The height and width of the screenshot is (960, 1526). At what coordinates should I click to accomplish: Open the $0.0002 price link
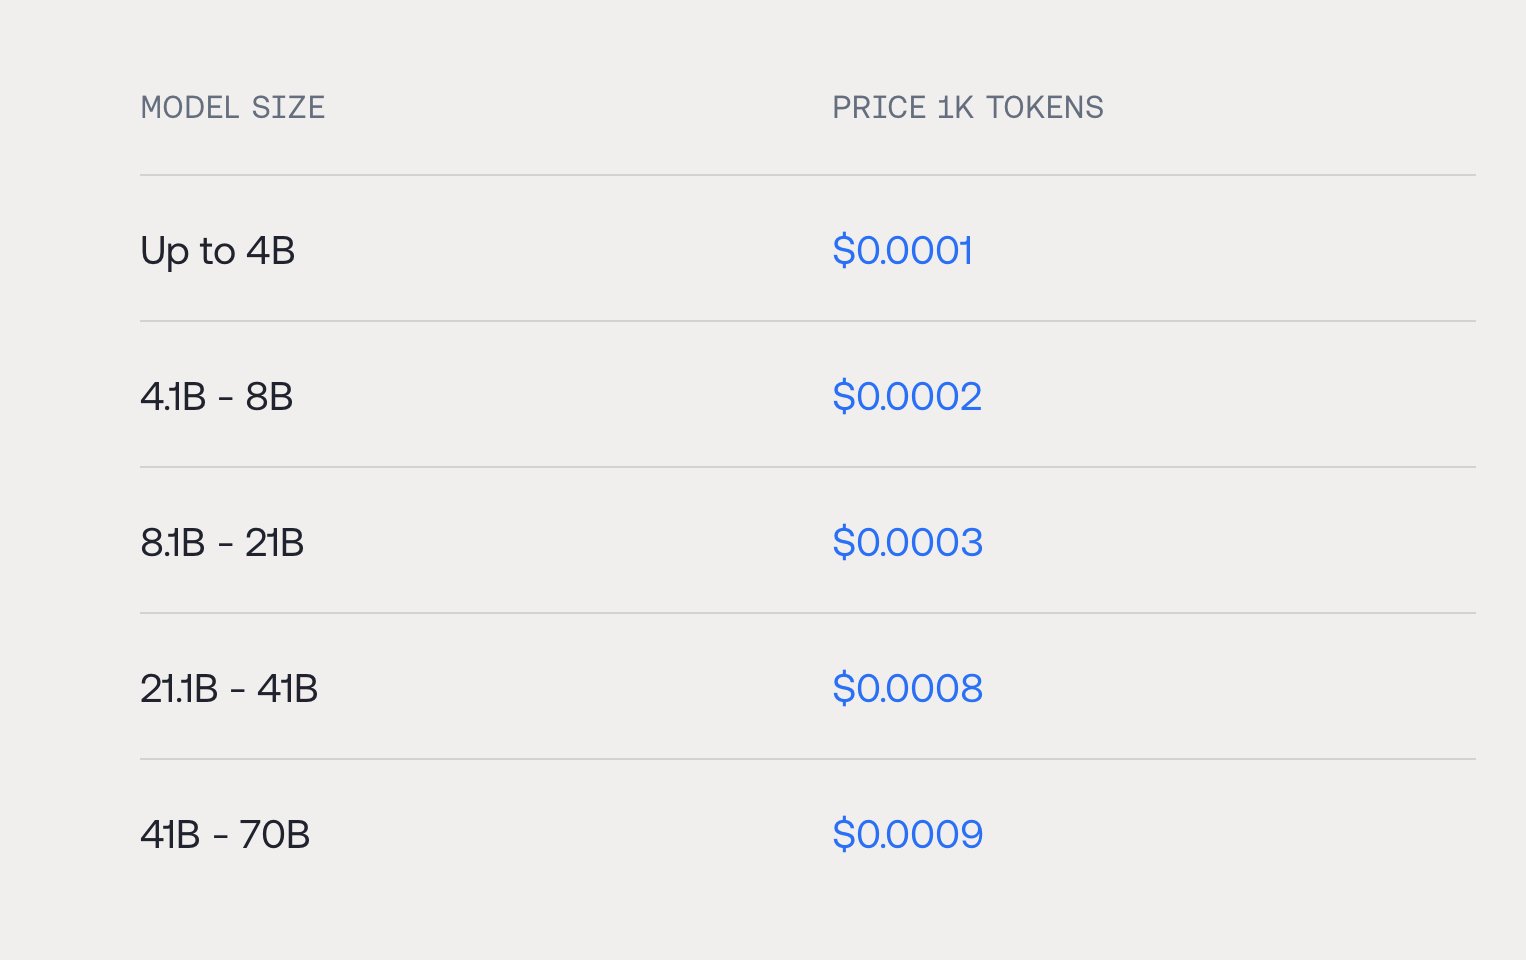tap(907, 397)
